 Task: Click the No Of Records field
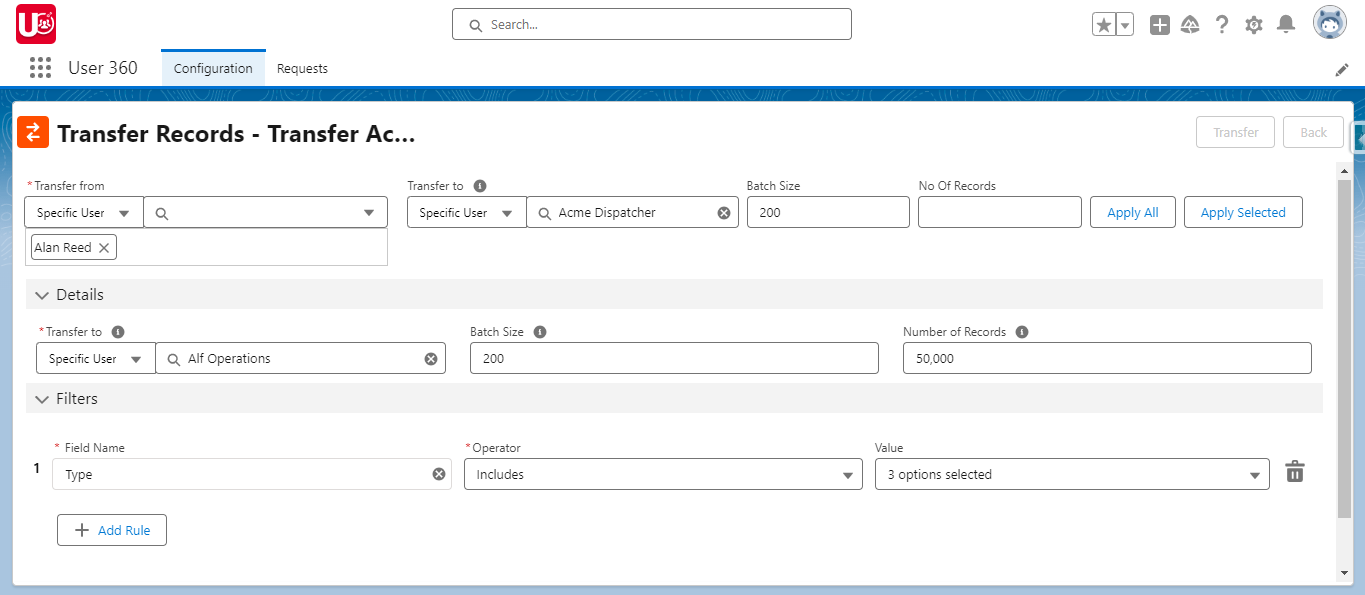pos(1000,212)
